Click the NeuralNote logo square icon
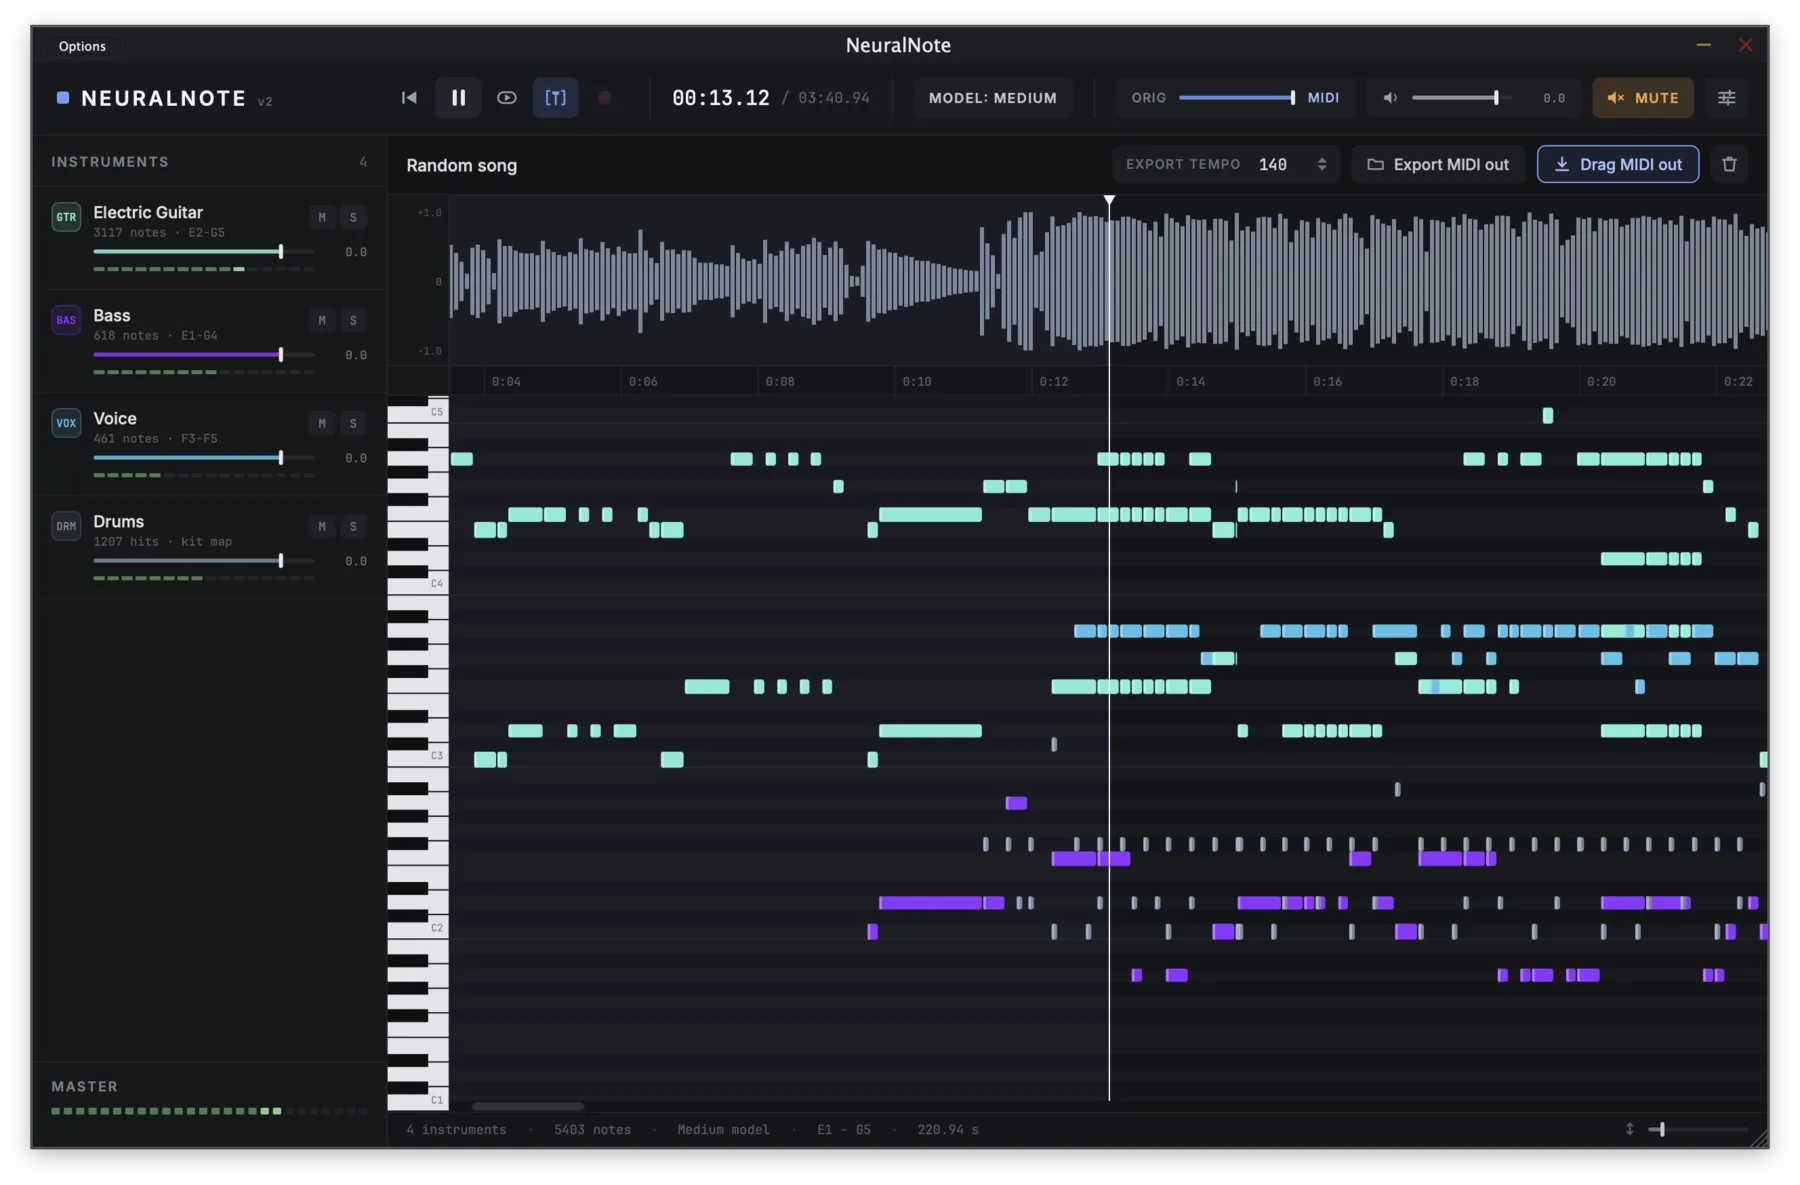This screenshot has height=1185, width=1800. pos(63,98)
